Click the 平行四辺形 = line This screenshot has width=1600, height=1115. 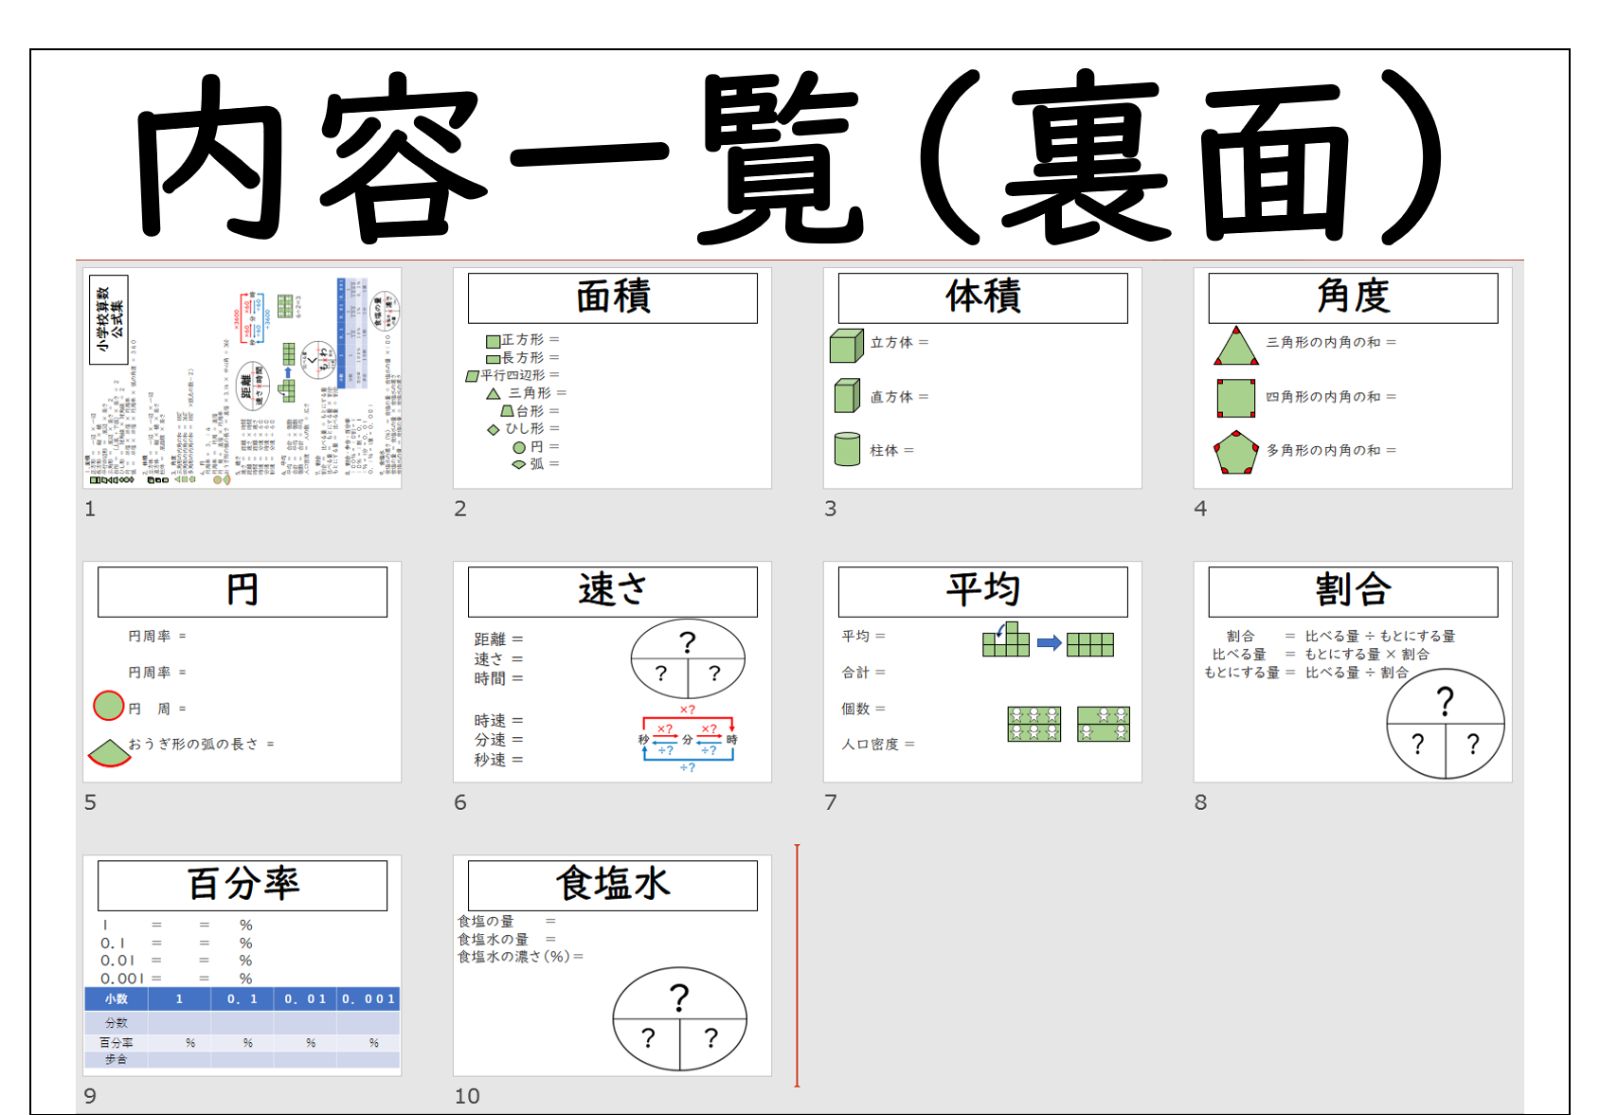[x=513, y=375]
